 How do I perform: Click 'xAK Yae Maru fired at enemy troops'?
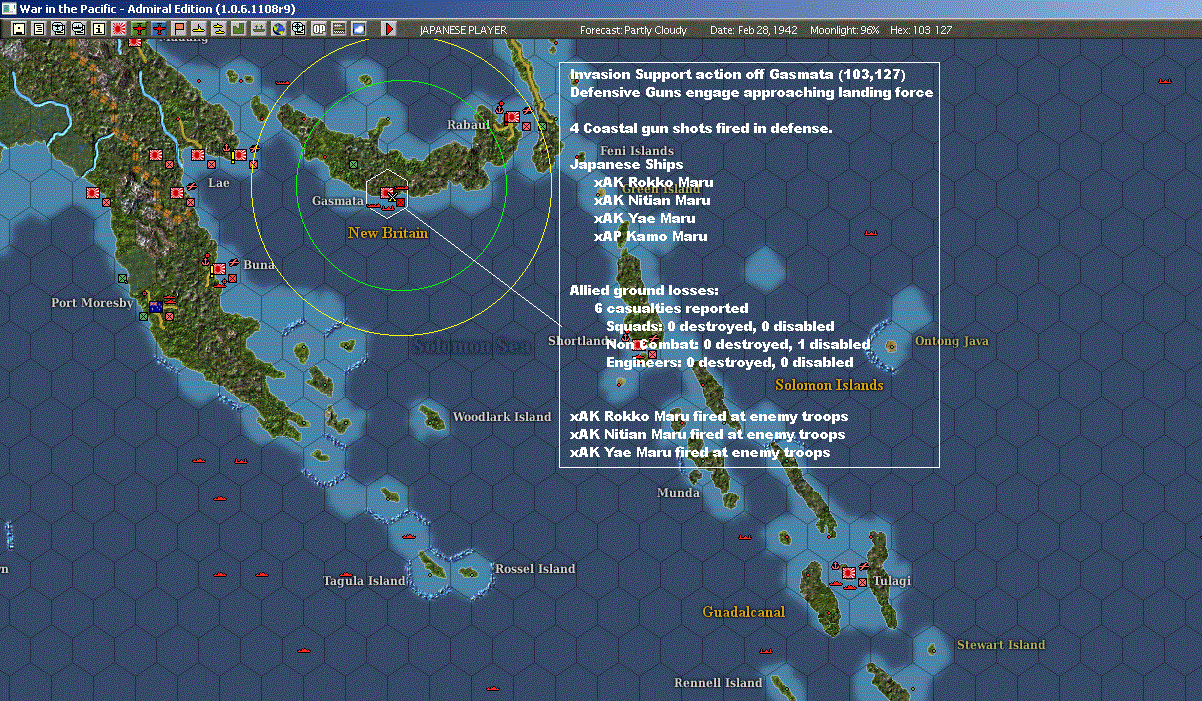[700, 452]
